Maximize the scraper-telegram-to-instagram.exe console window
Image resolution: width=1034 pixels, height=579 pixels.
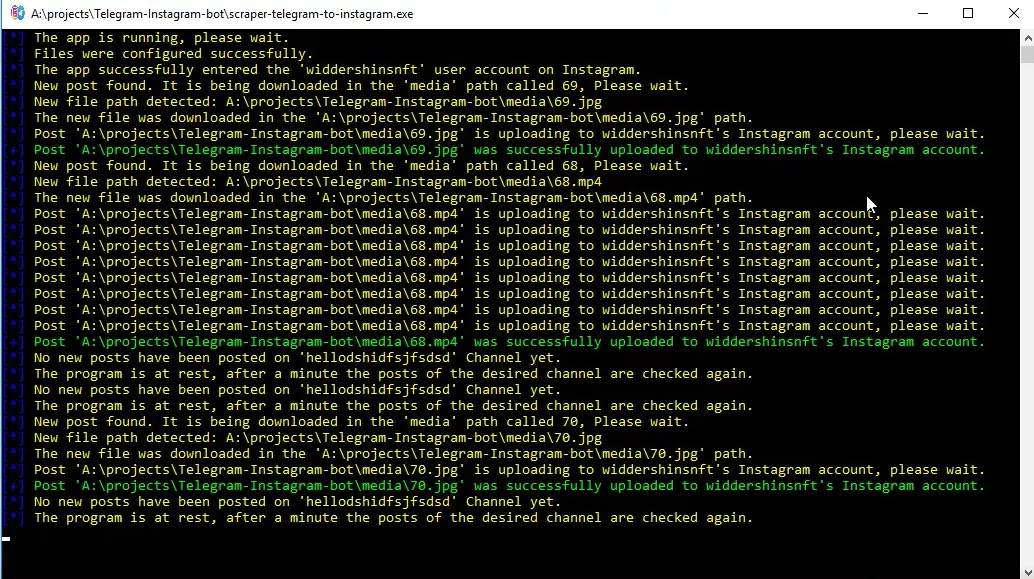point(968,13)
